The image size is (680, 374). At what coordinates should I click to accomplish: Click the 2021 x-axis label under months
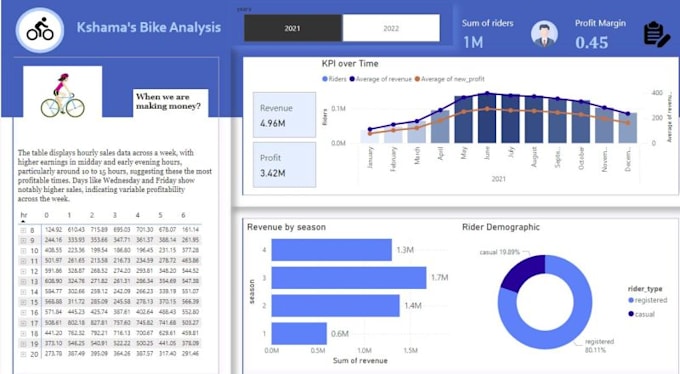point(498,179)
